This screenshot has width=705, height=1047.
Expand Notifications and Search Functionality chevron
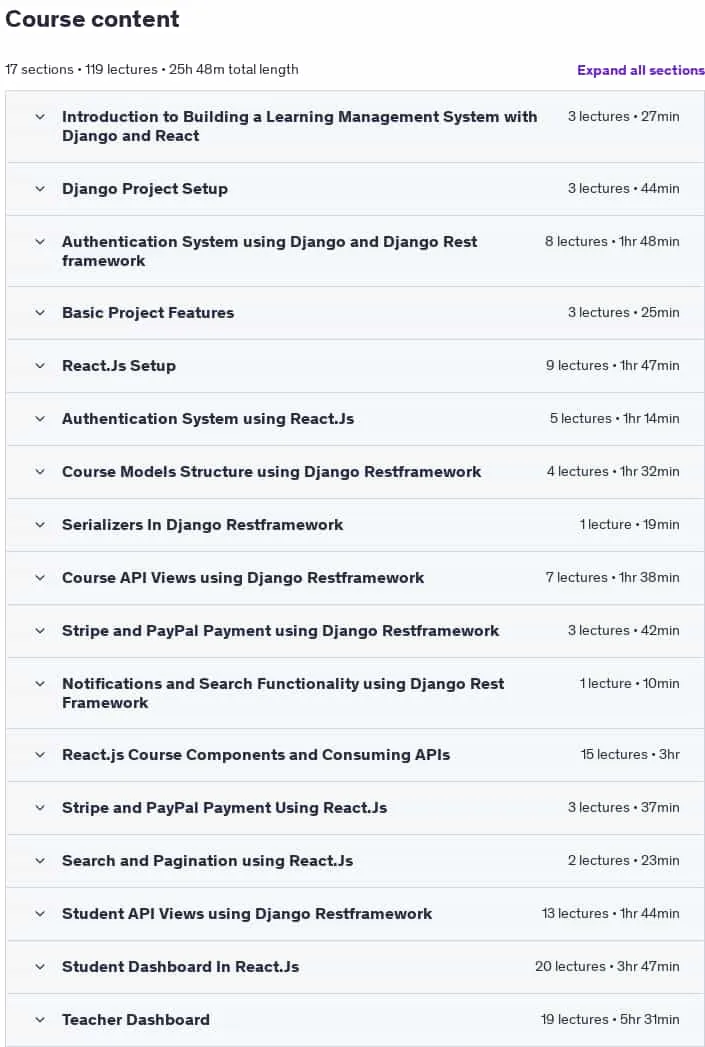[40, 684]
